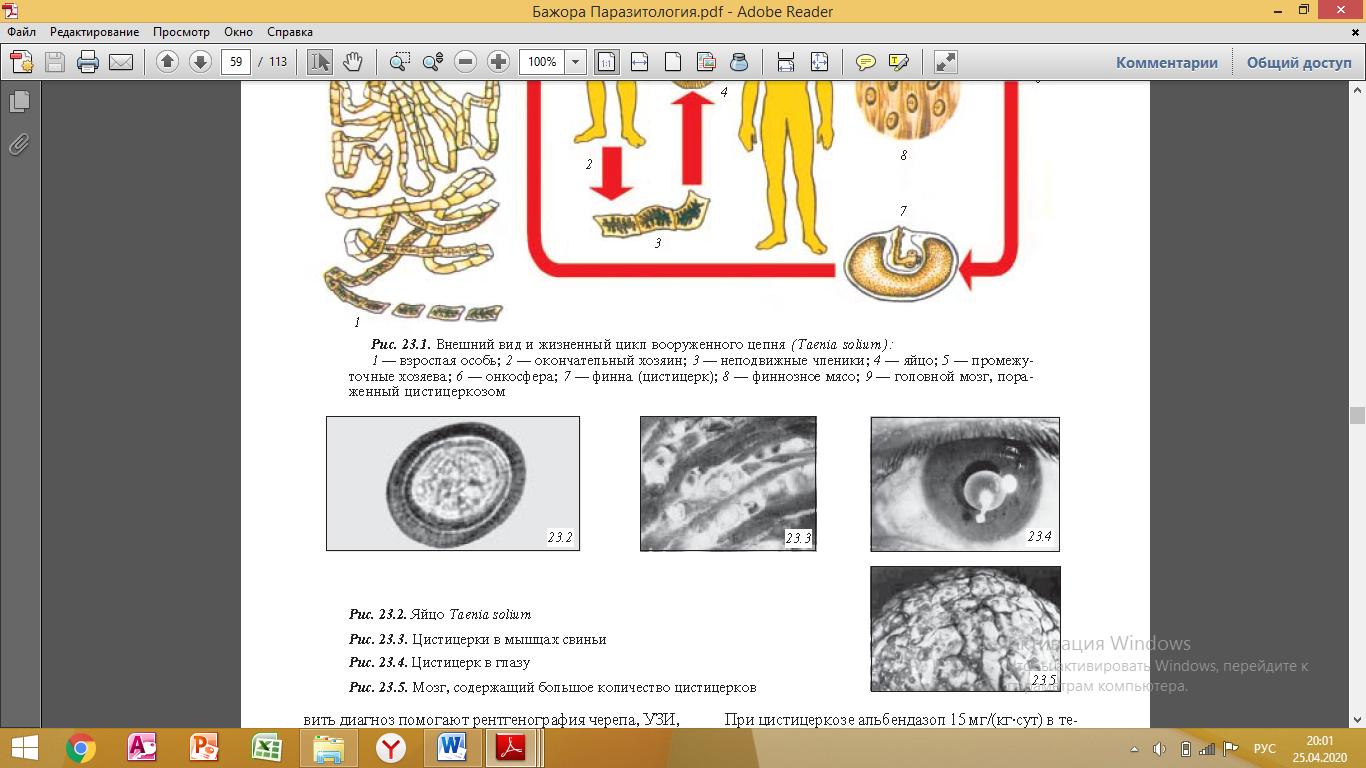Show hidden tray icons arrow
The width and height of the screenshot is (1366, 768).
point(1135,748)
